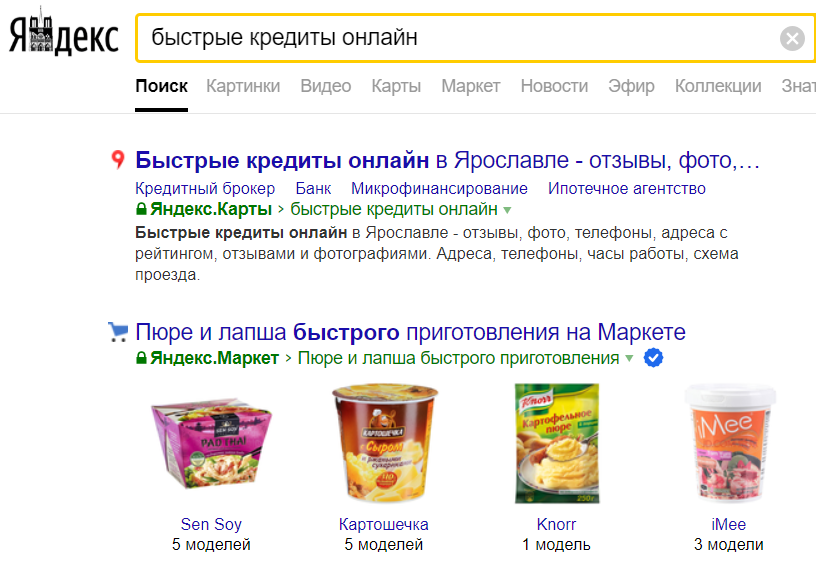Click the Микрофинансирование category link
The image size is (816, 576).
point(439,188)
